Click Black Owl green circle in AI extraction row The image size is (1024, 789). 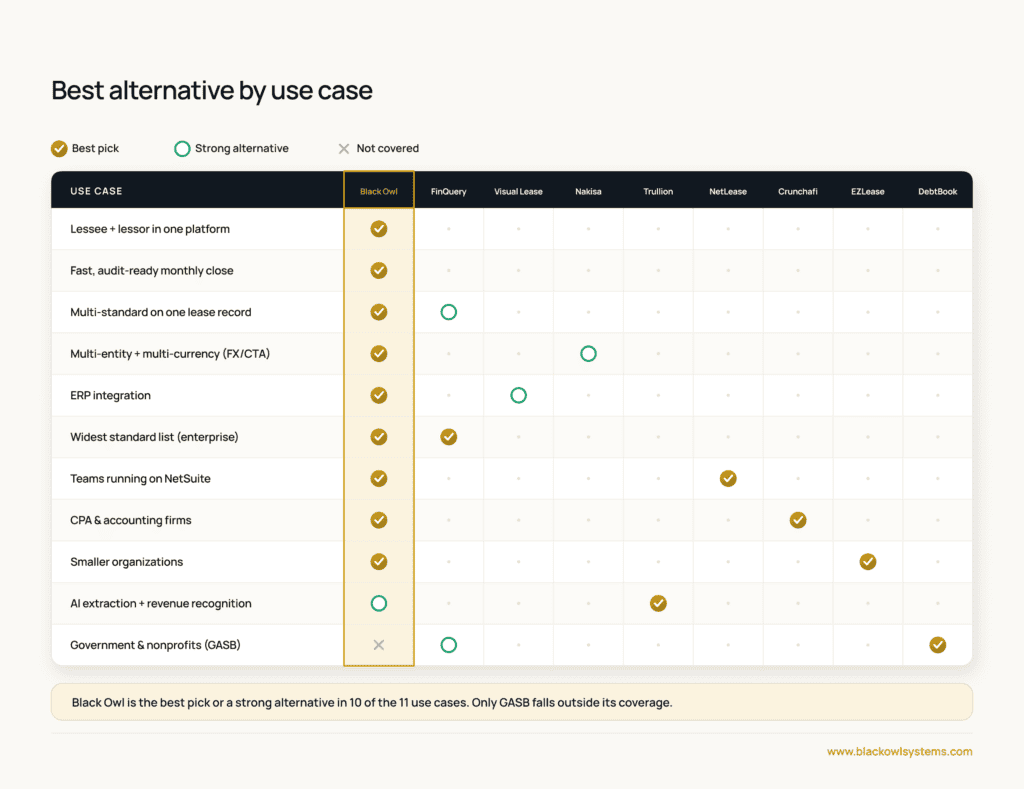[x=379, y=604]
